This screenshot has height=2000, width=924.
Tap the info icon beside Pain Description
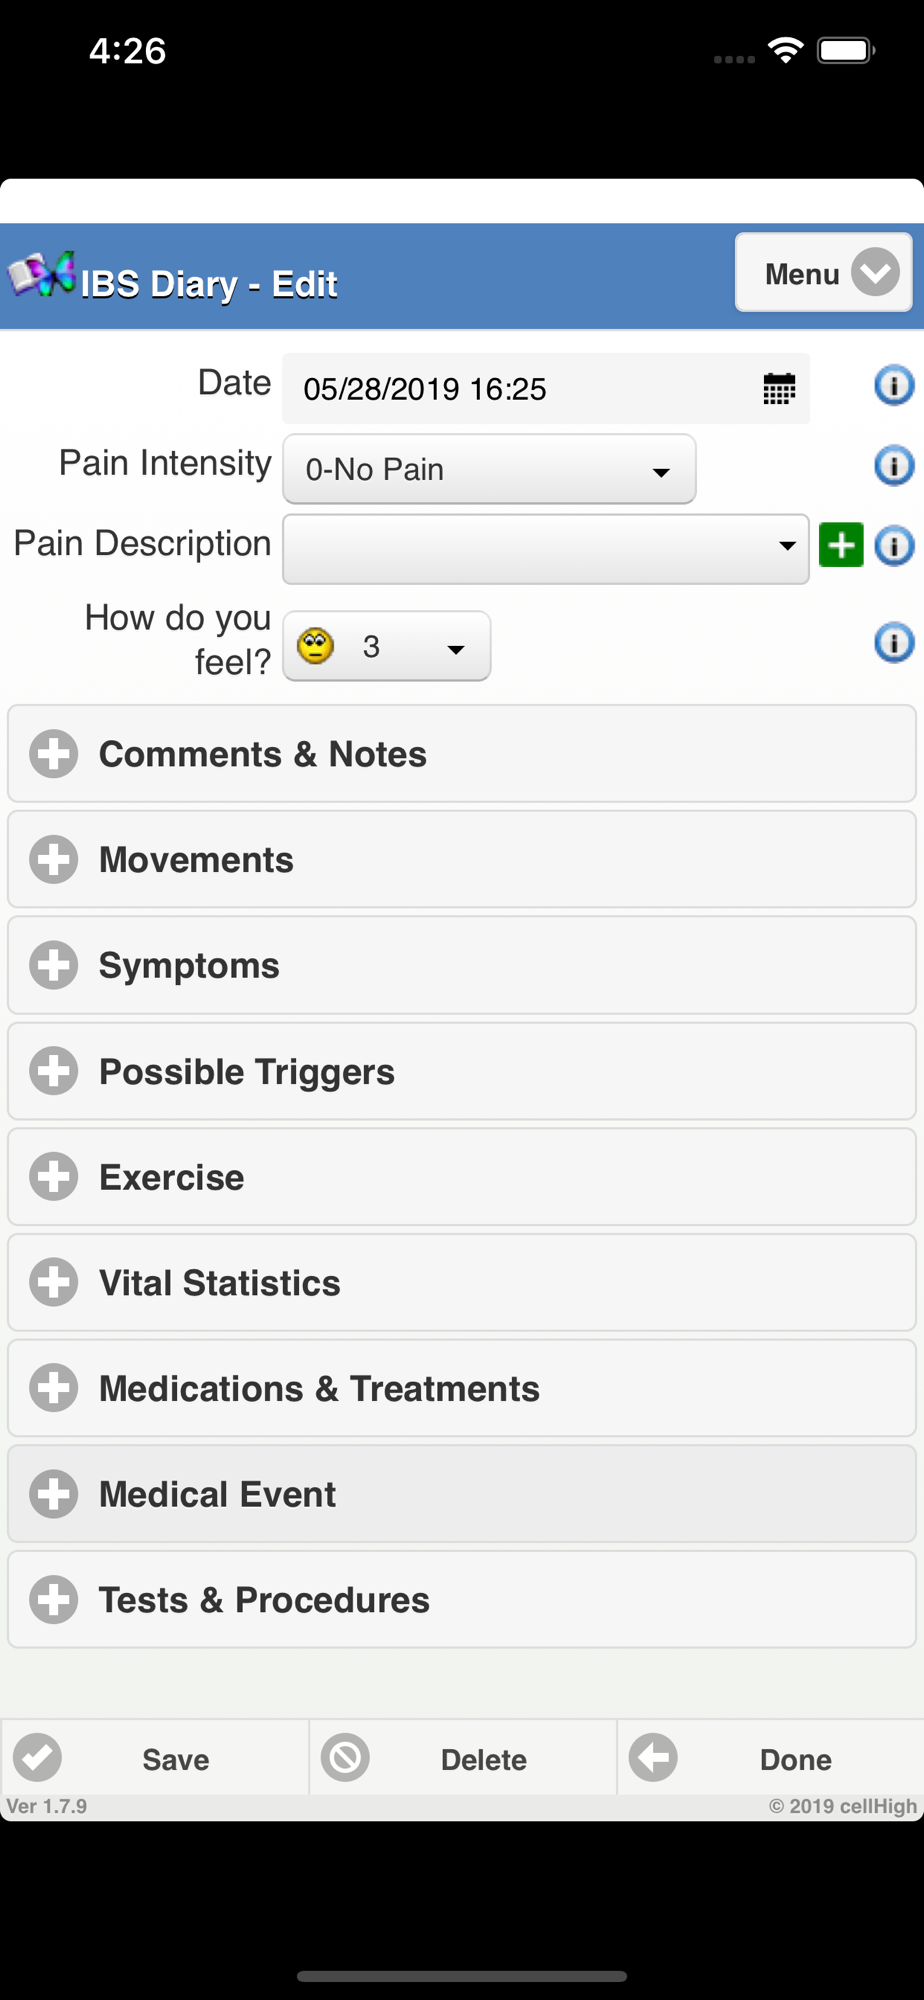pyautogui.click(x=893, y=545)
